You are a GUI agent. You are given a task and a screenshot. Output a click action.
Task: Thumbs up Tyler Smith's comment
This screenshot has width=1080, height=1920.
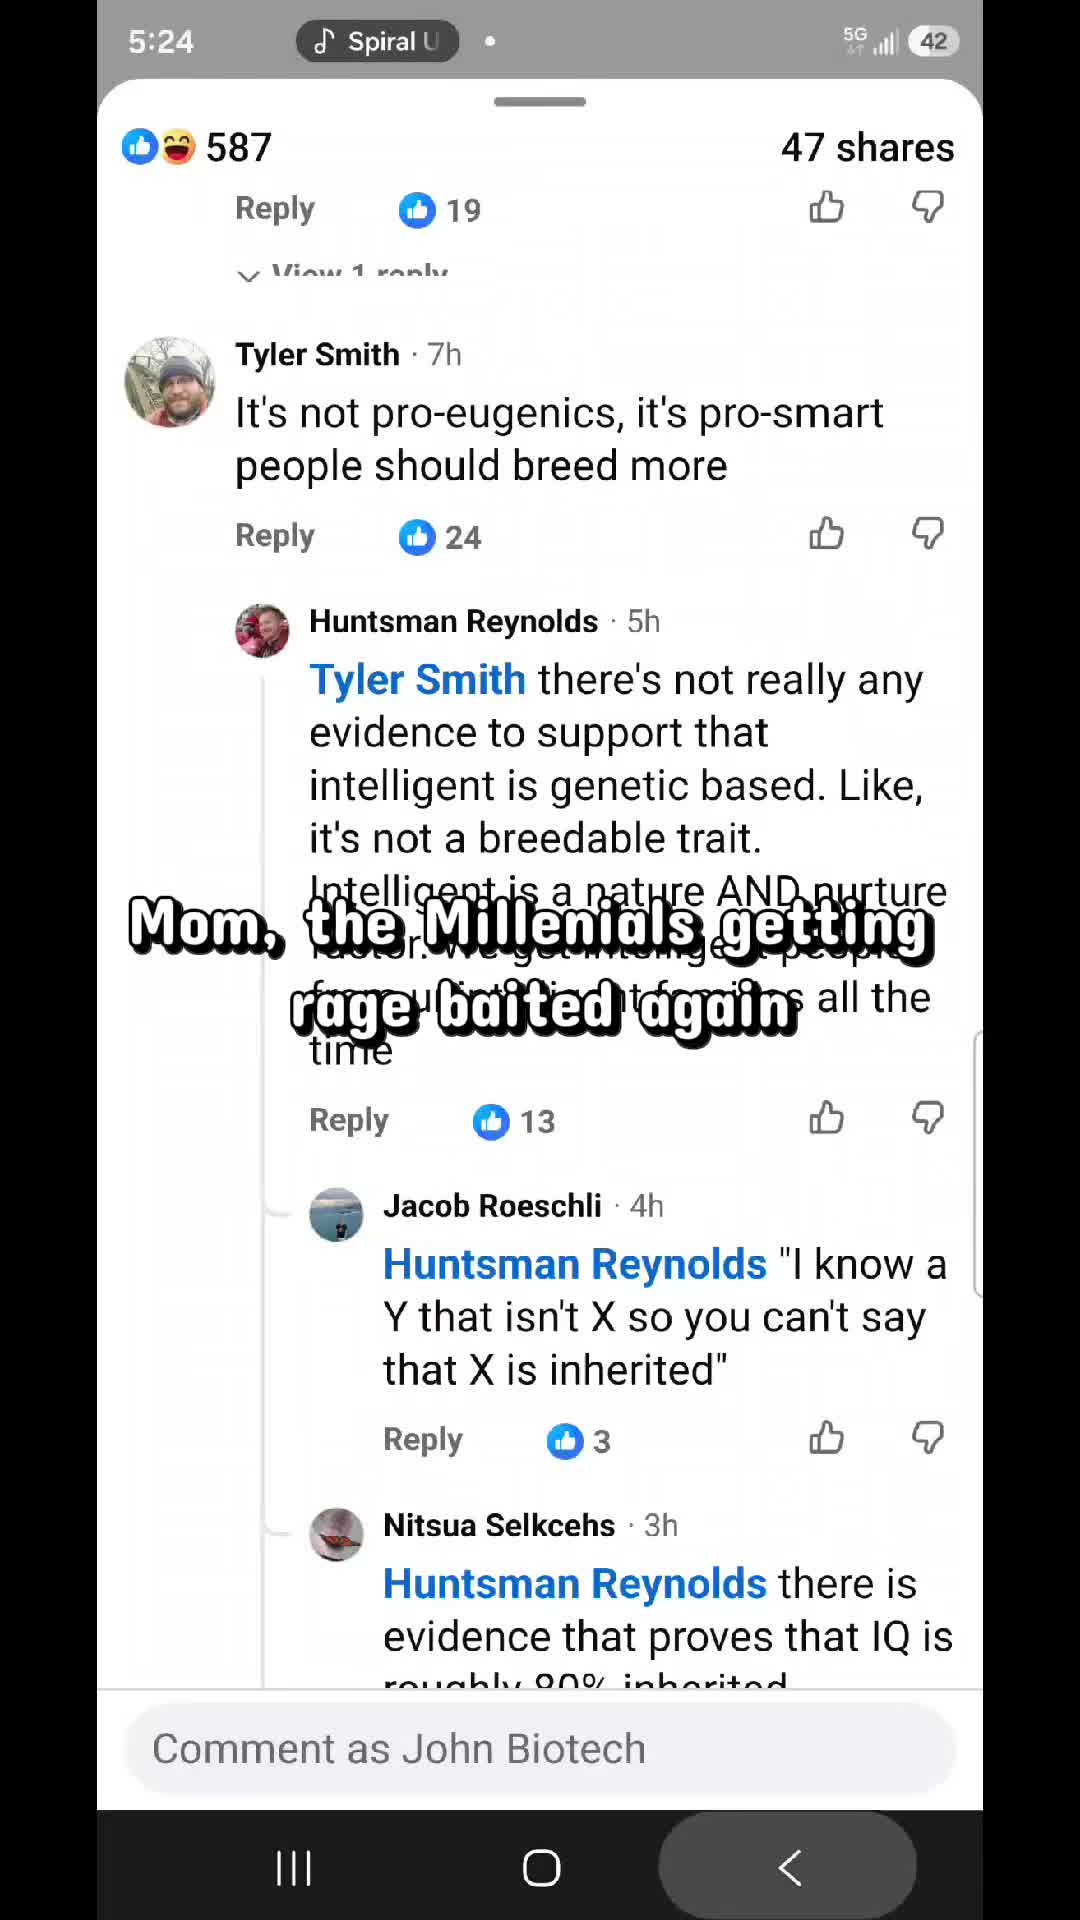tap(827, 534)
